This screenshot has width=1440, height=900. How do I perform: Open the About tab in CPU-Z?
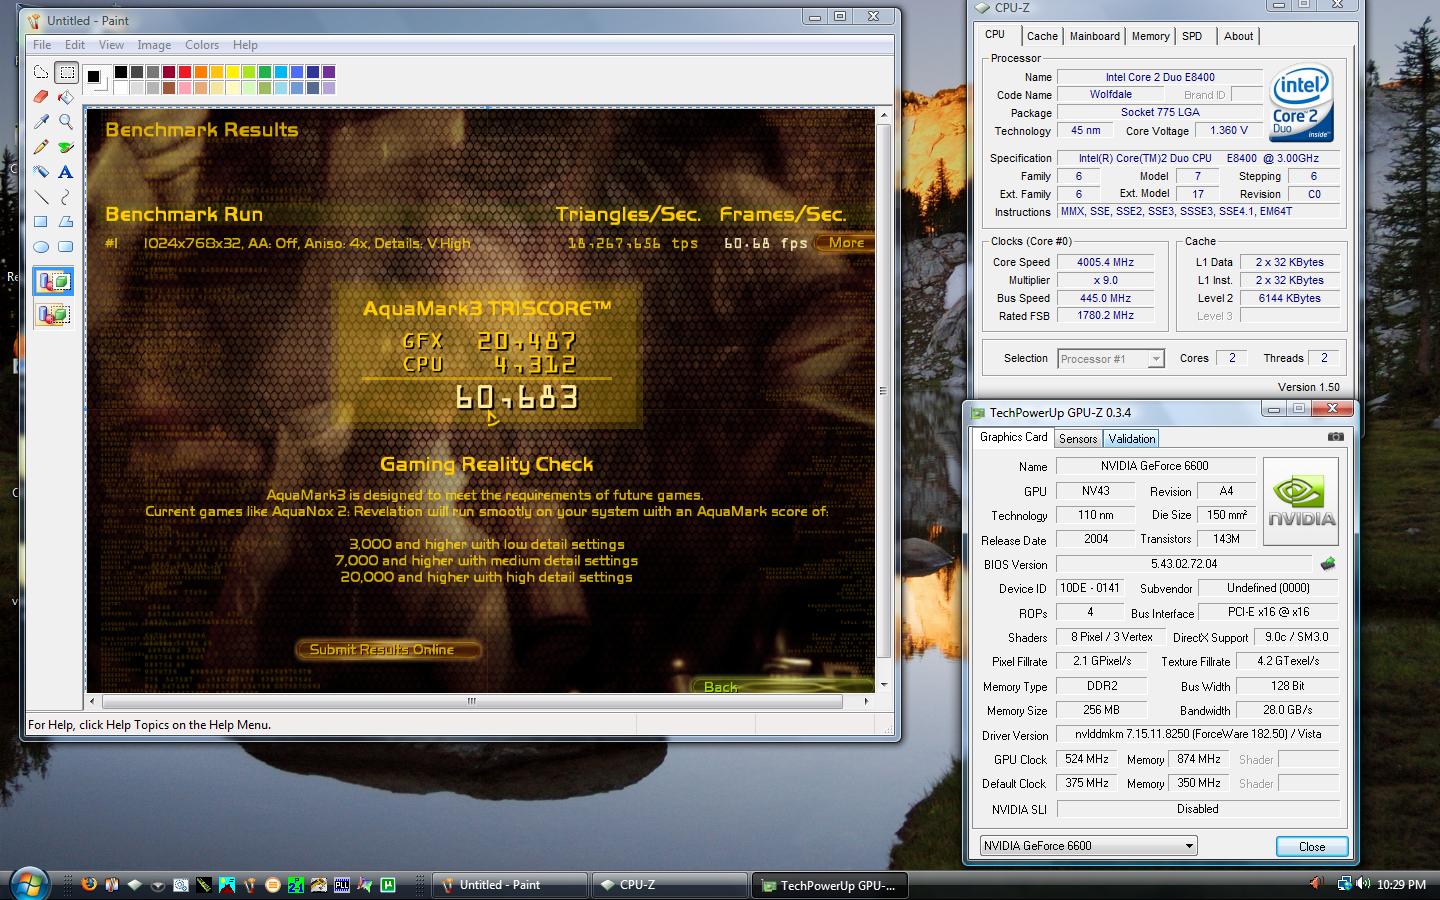1238,36
